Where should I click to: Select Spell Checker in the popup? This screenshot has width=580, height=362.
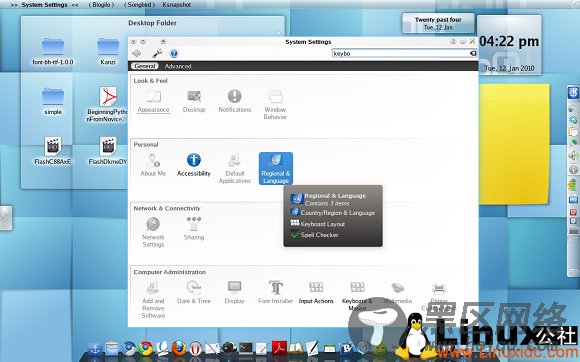click(315, 234)
